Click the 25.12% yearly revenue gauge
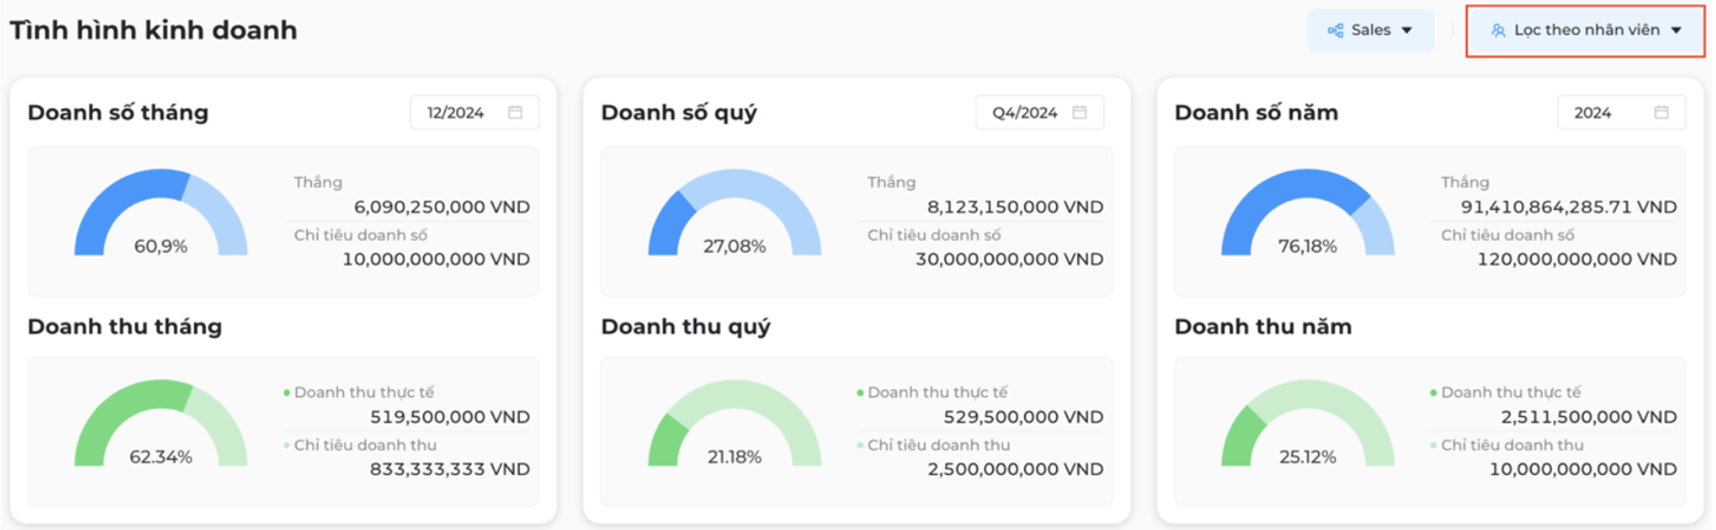 click(1308, 423)
